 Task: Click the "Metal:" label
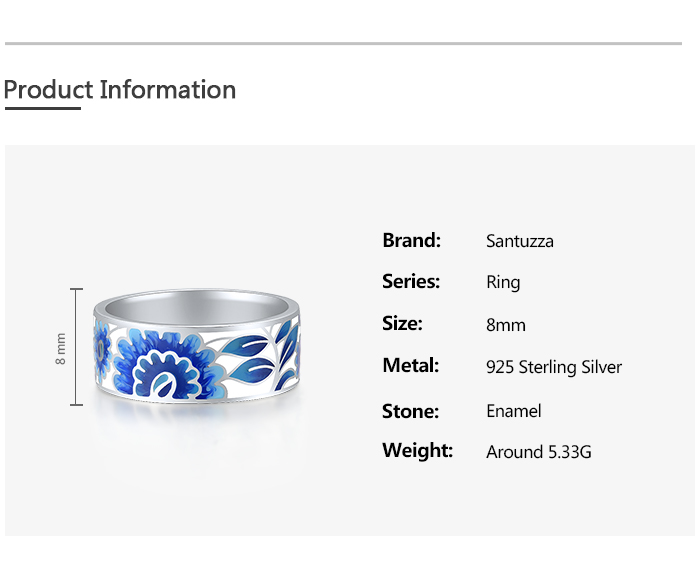(x=410, y=366)
